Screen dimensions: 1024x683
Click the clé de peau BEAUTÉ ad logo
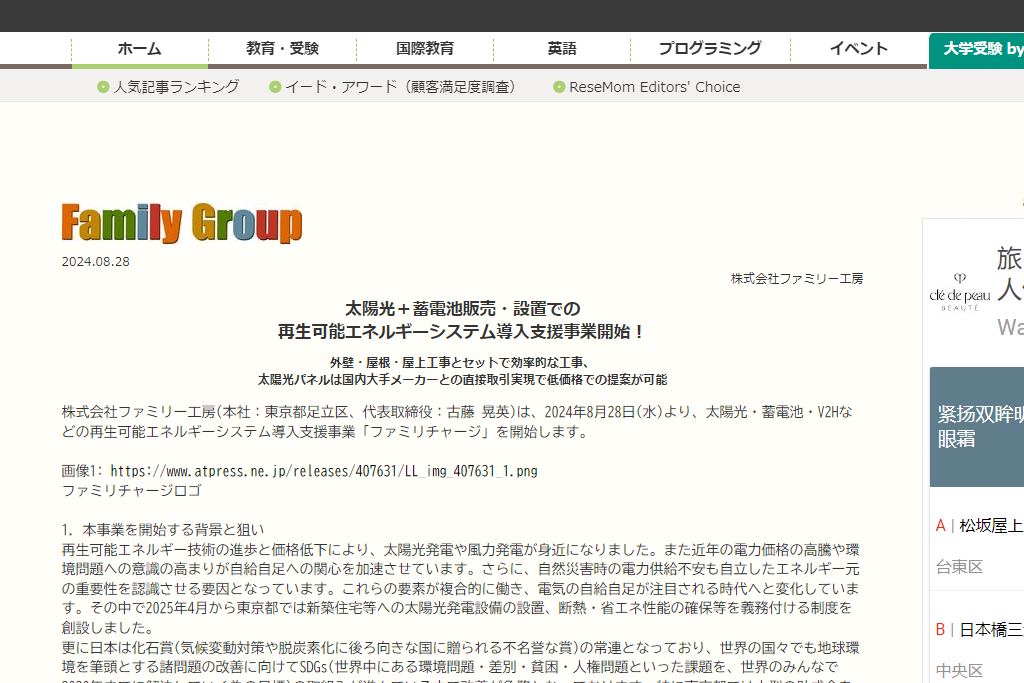[959, 293]
